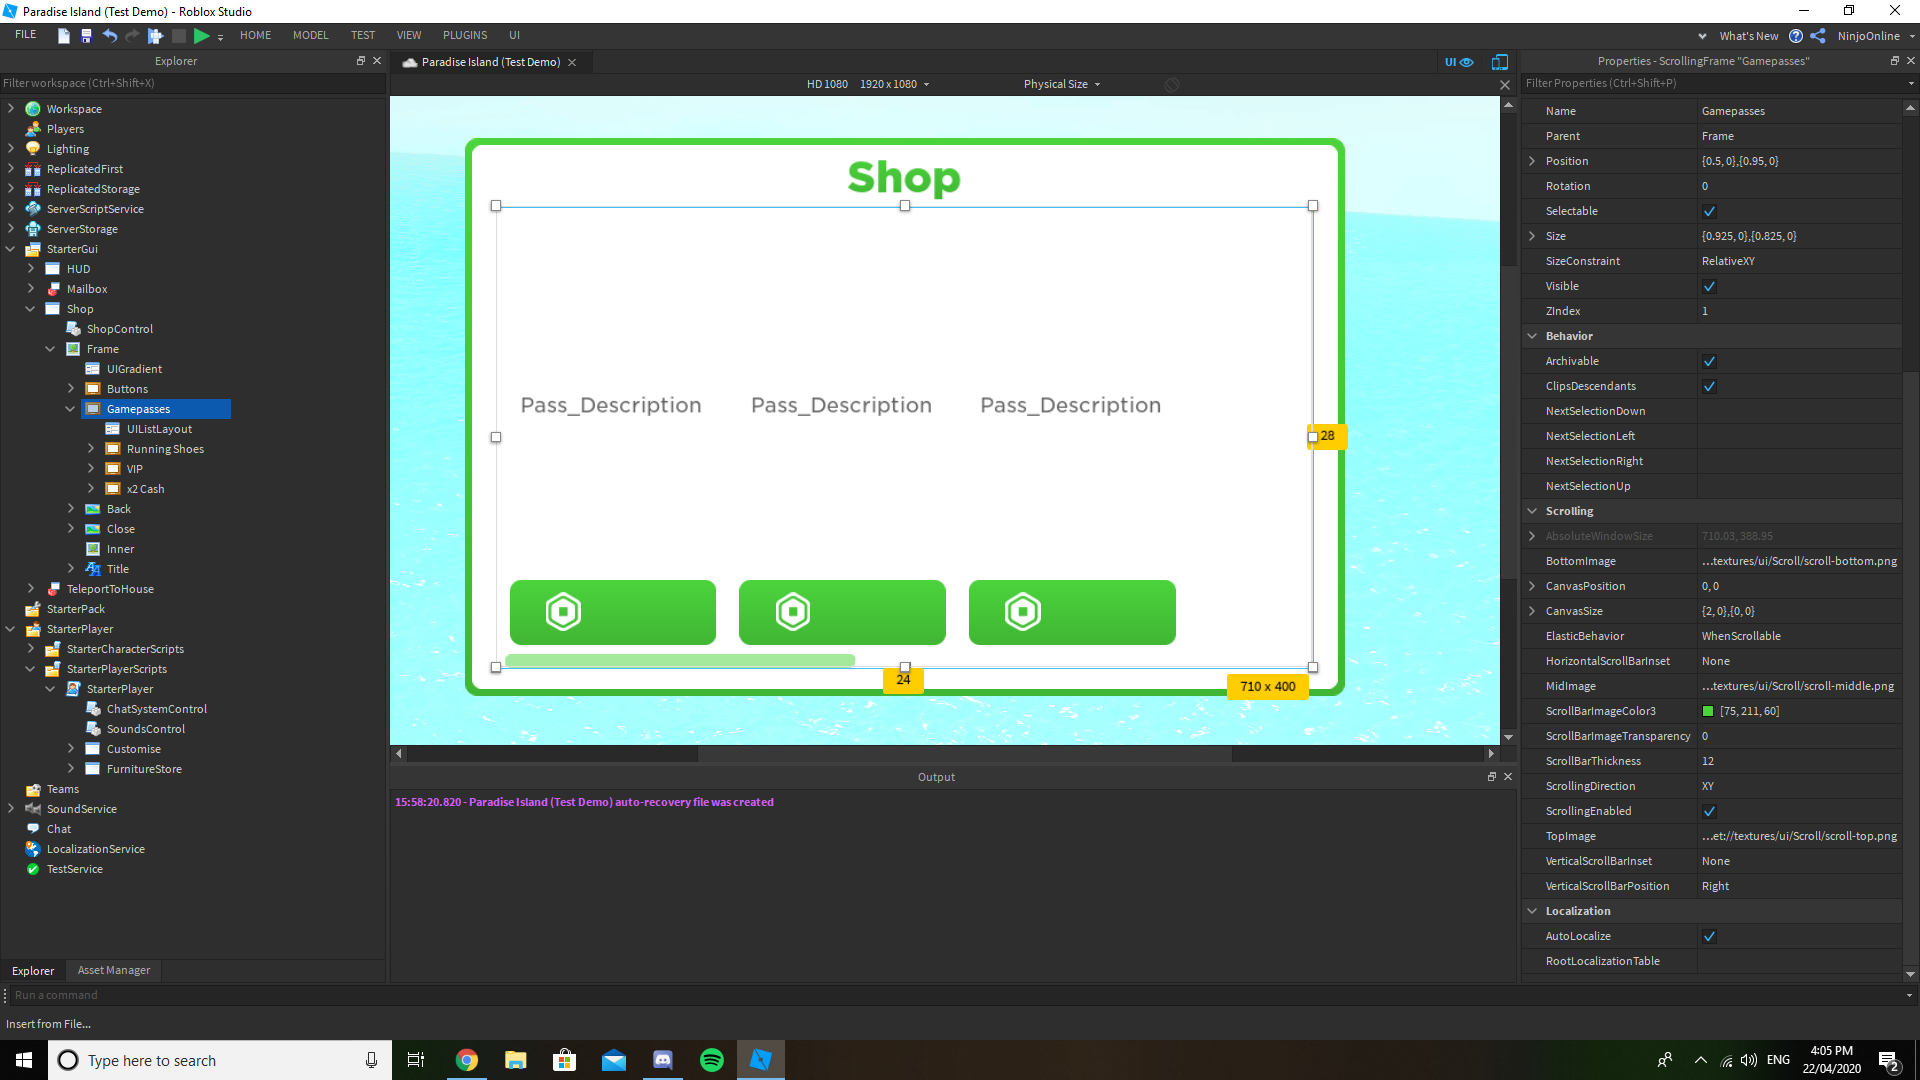Click the green Play button in toolbar
This screenshot has width=1920, height=1080.
click(201, 36)
